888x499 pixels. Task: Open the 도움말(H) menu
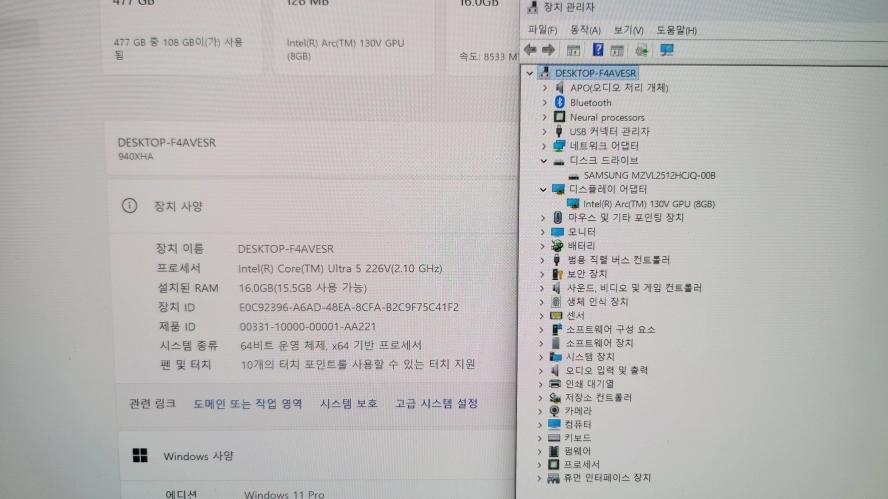pyautogui.click(x=676, y=30)
